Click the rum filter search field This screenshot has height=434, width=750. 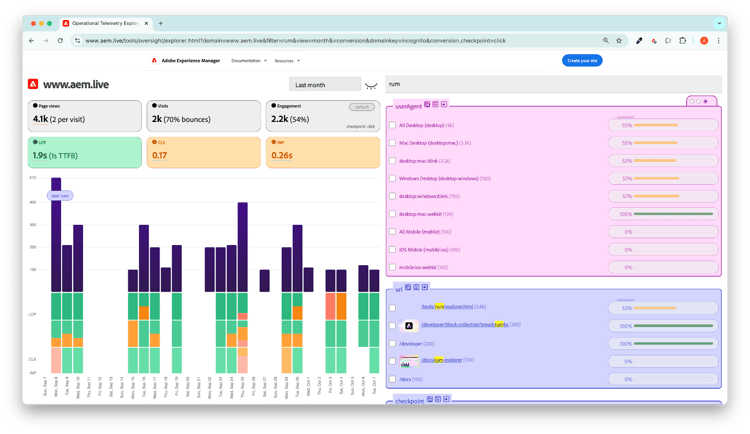(x=552, y=85)
